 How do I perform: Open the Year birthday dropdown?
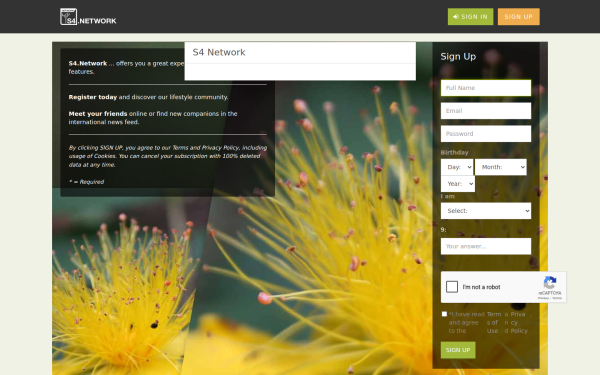click(458, 184)
